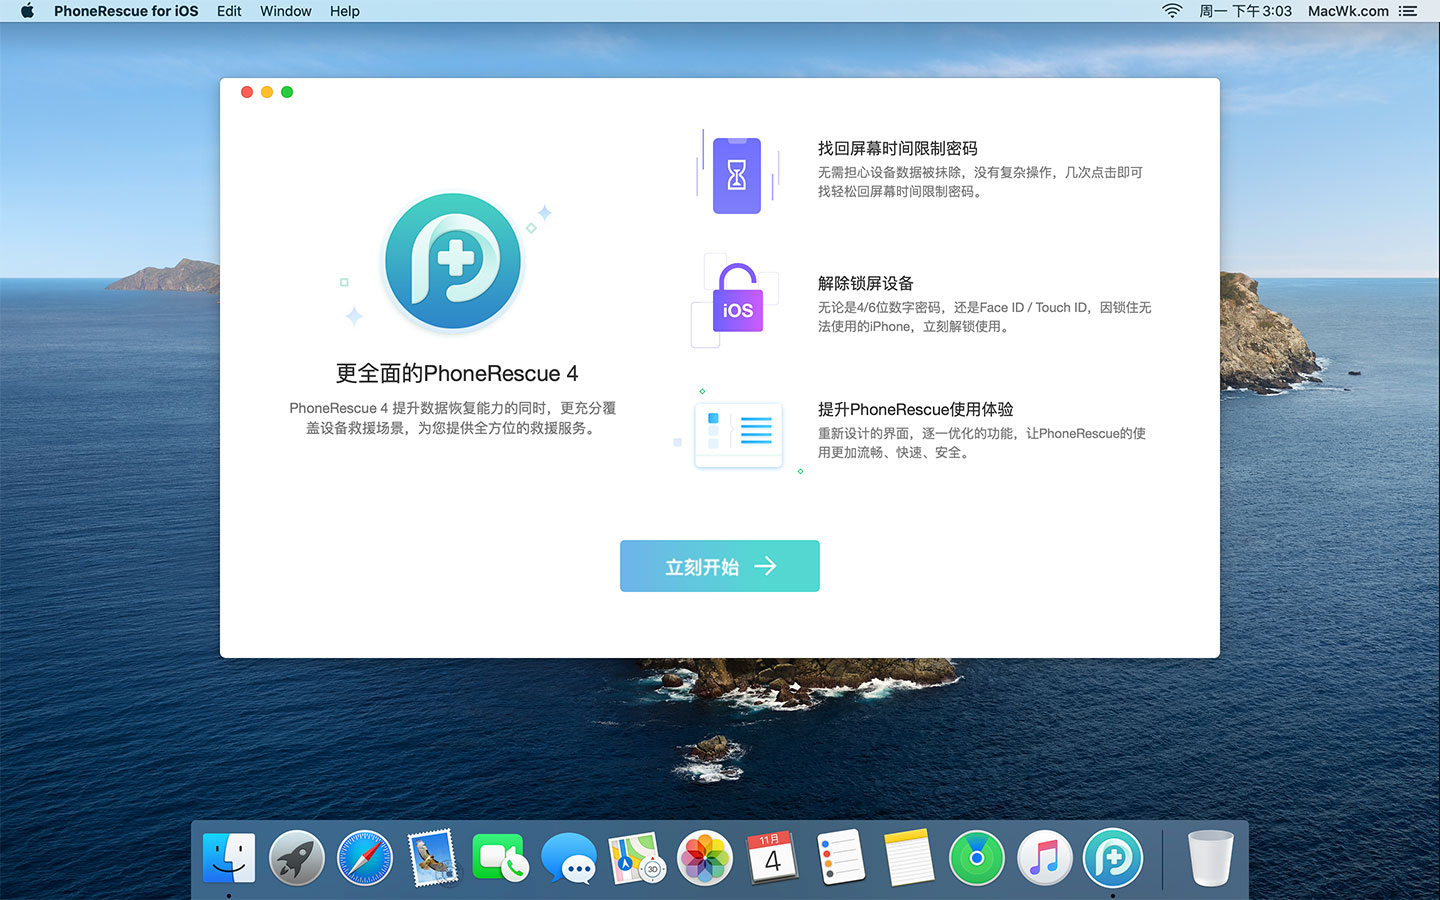Open Messages from the Dock
The width and height of the screenshot is (1440, 900).
pos(568,858)
